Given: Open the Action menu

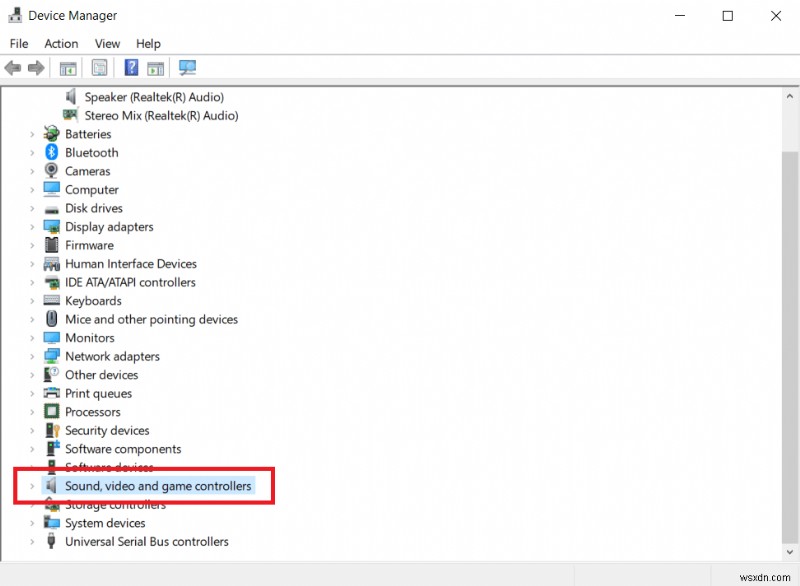Looking at the screenshot, I should (x=61, y=43).
